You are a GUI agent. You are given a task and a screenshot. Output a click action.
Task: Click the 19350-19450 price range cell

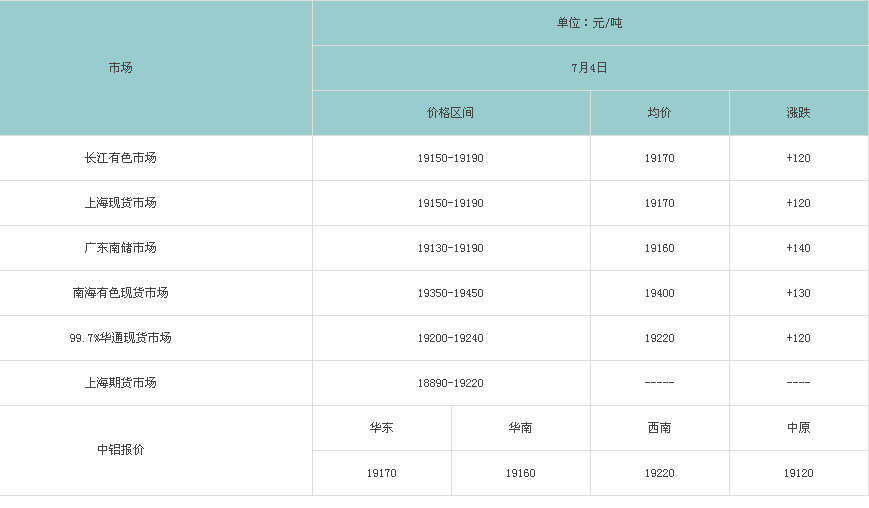pos(450,293)
